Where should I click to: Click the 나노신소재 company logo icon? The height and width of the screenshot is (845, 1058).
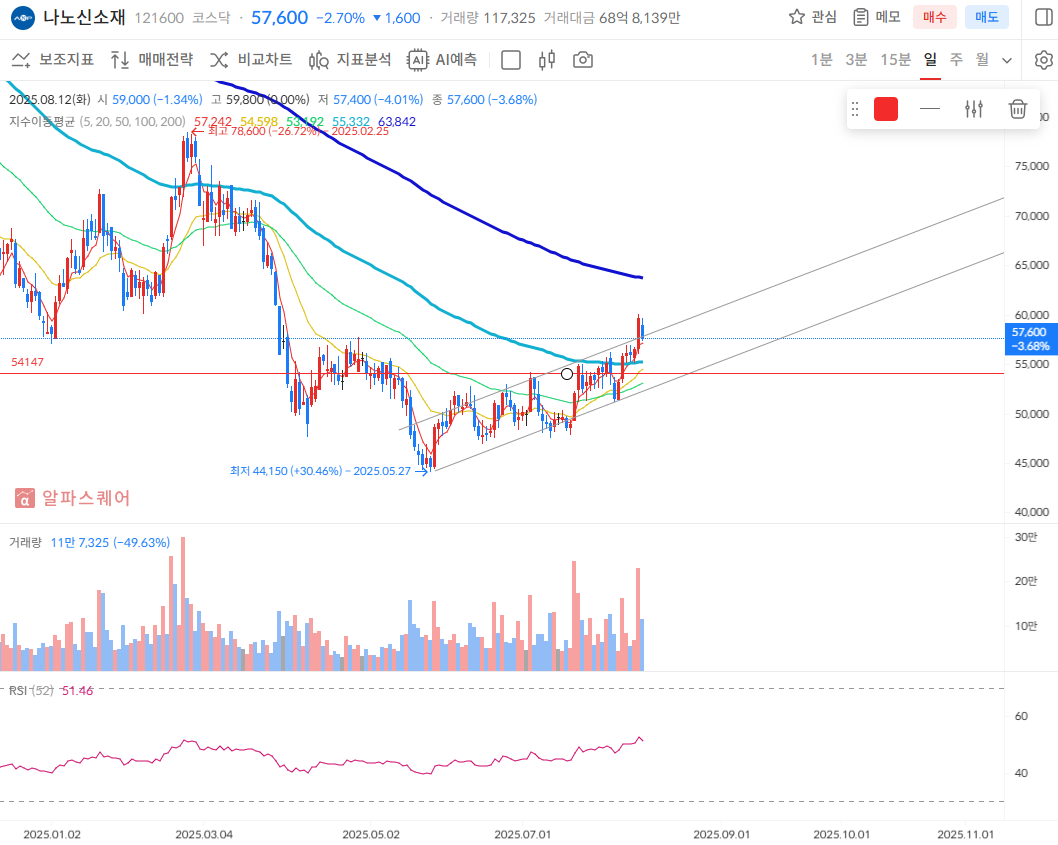point(23,18)
